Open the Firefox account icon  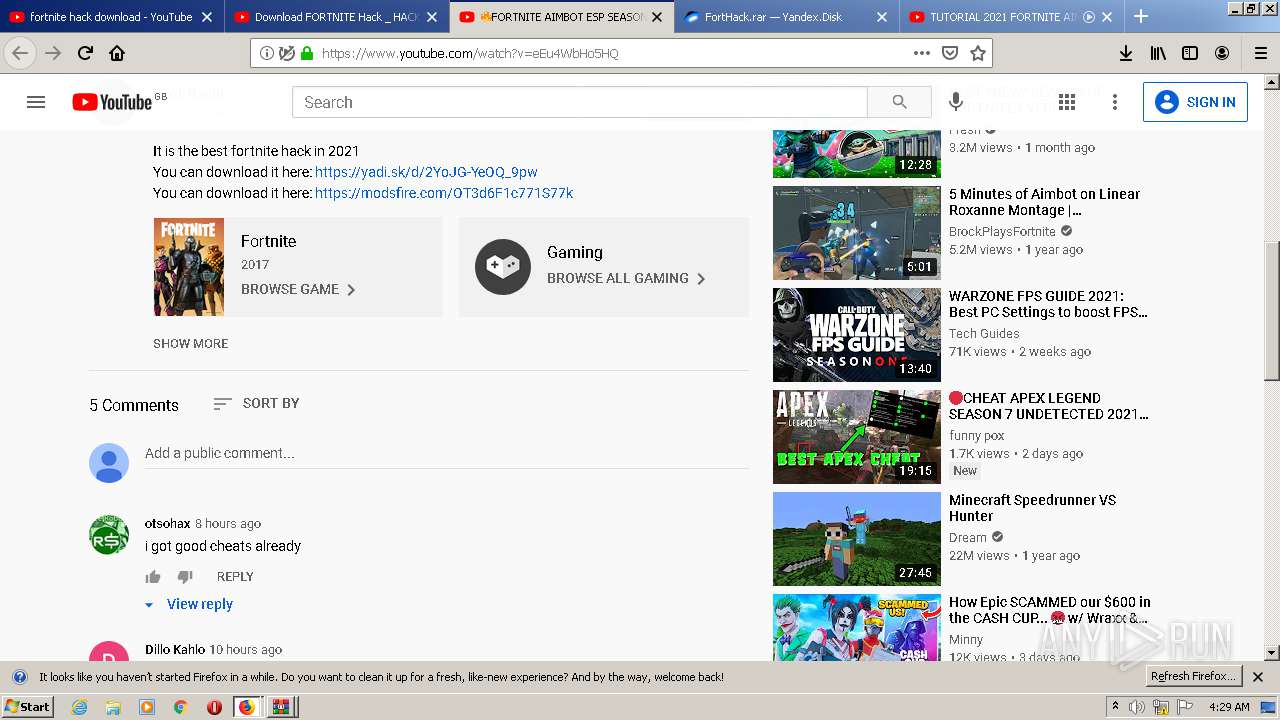pos(1222,53)
